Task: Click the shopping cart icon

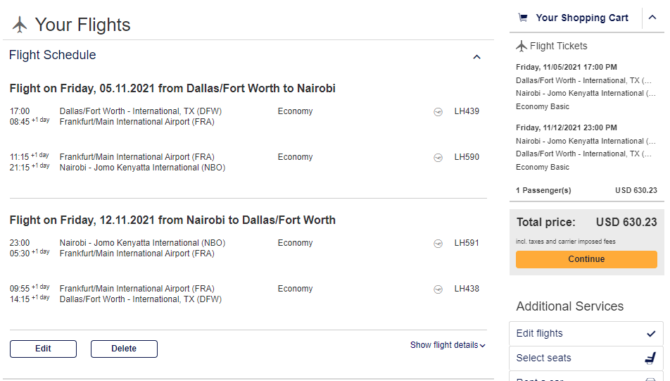Action: coord(523,18)
